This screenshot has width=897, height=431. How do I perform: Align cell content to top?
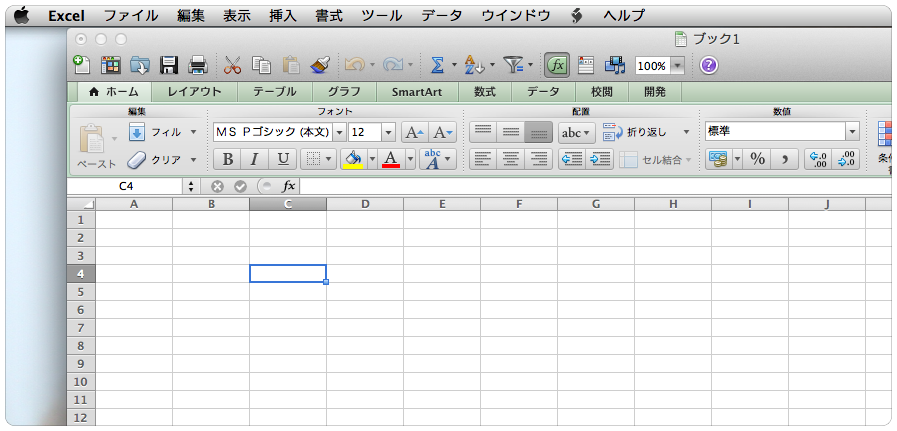pyautogui.click(x=483, y=132)
